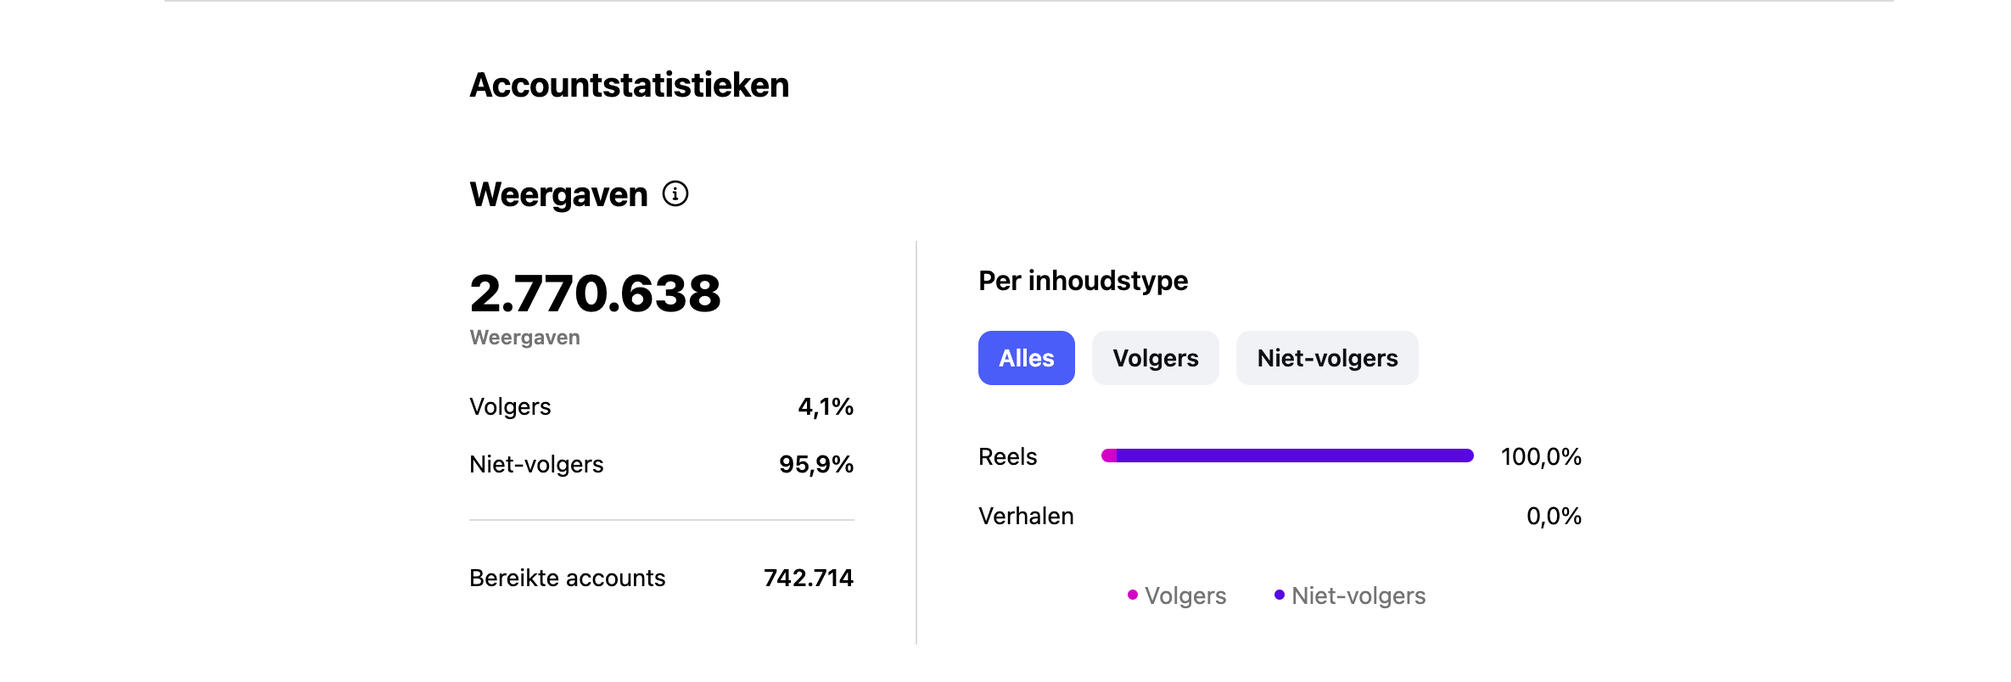The image size is (2011, 682).
Task: Switch to the Volgers filter tab
Action: click(x=1155, y=358)
